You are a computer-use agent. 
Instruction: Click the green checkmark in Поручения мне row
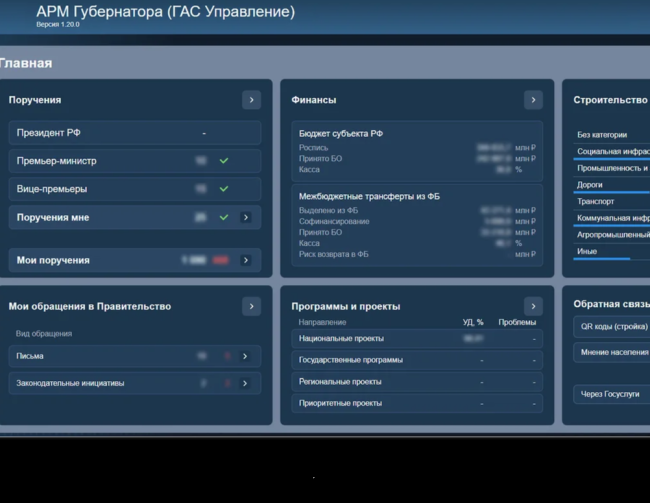224,217
